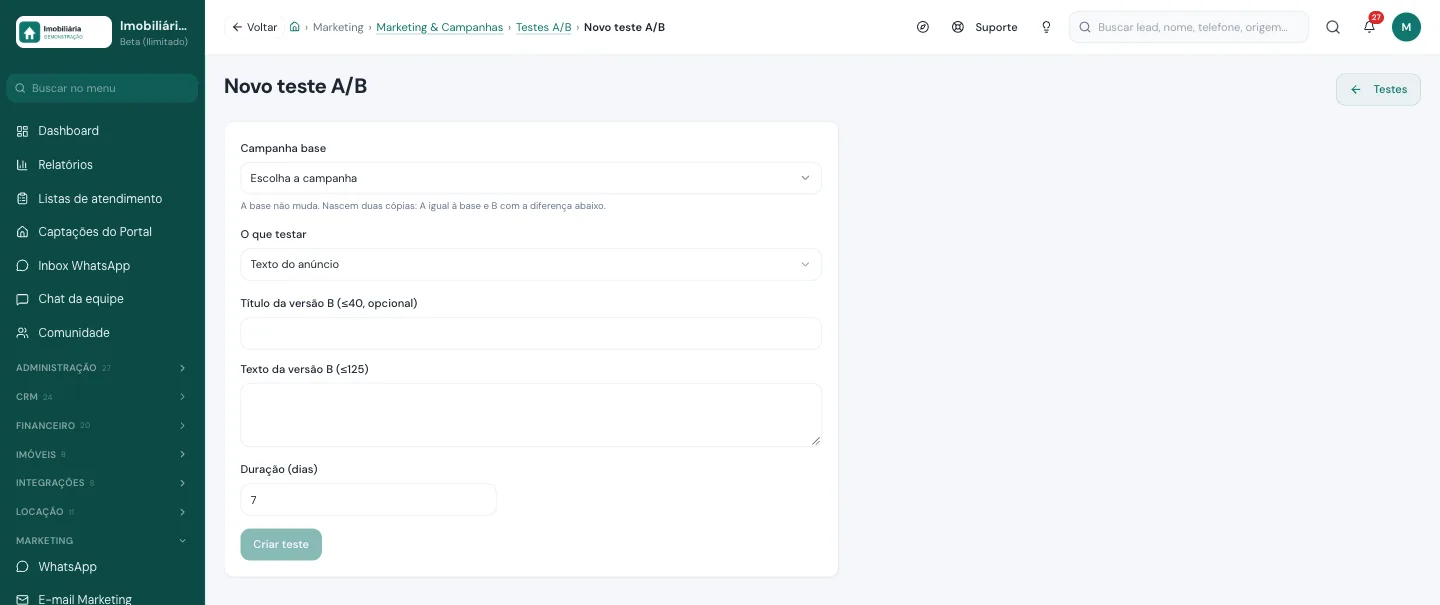Follow the Testes A/B breadcrumb link
Viewport: 1440px width, 605px height.
tap(544, 27)
